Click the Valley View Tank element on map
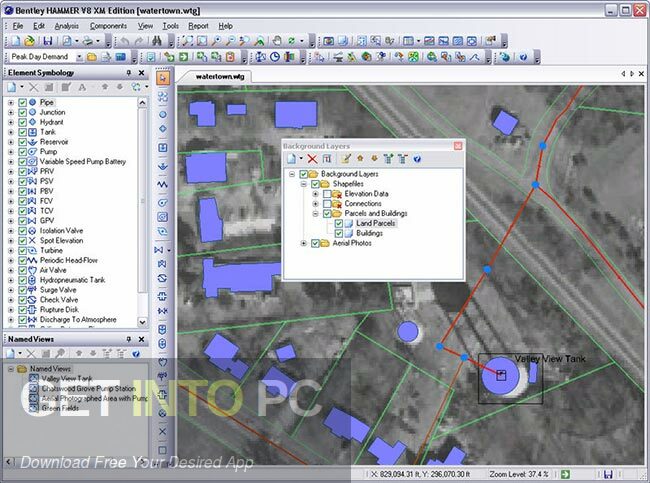 [x=501, y=376]
